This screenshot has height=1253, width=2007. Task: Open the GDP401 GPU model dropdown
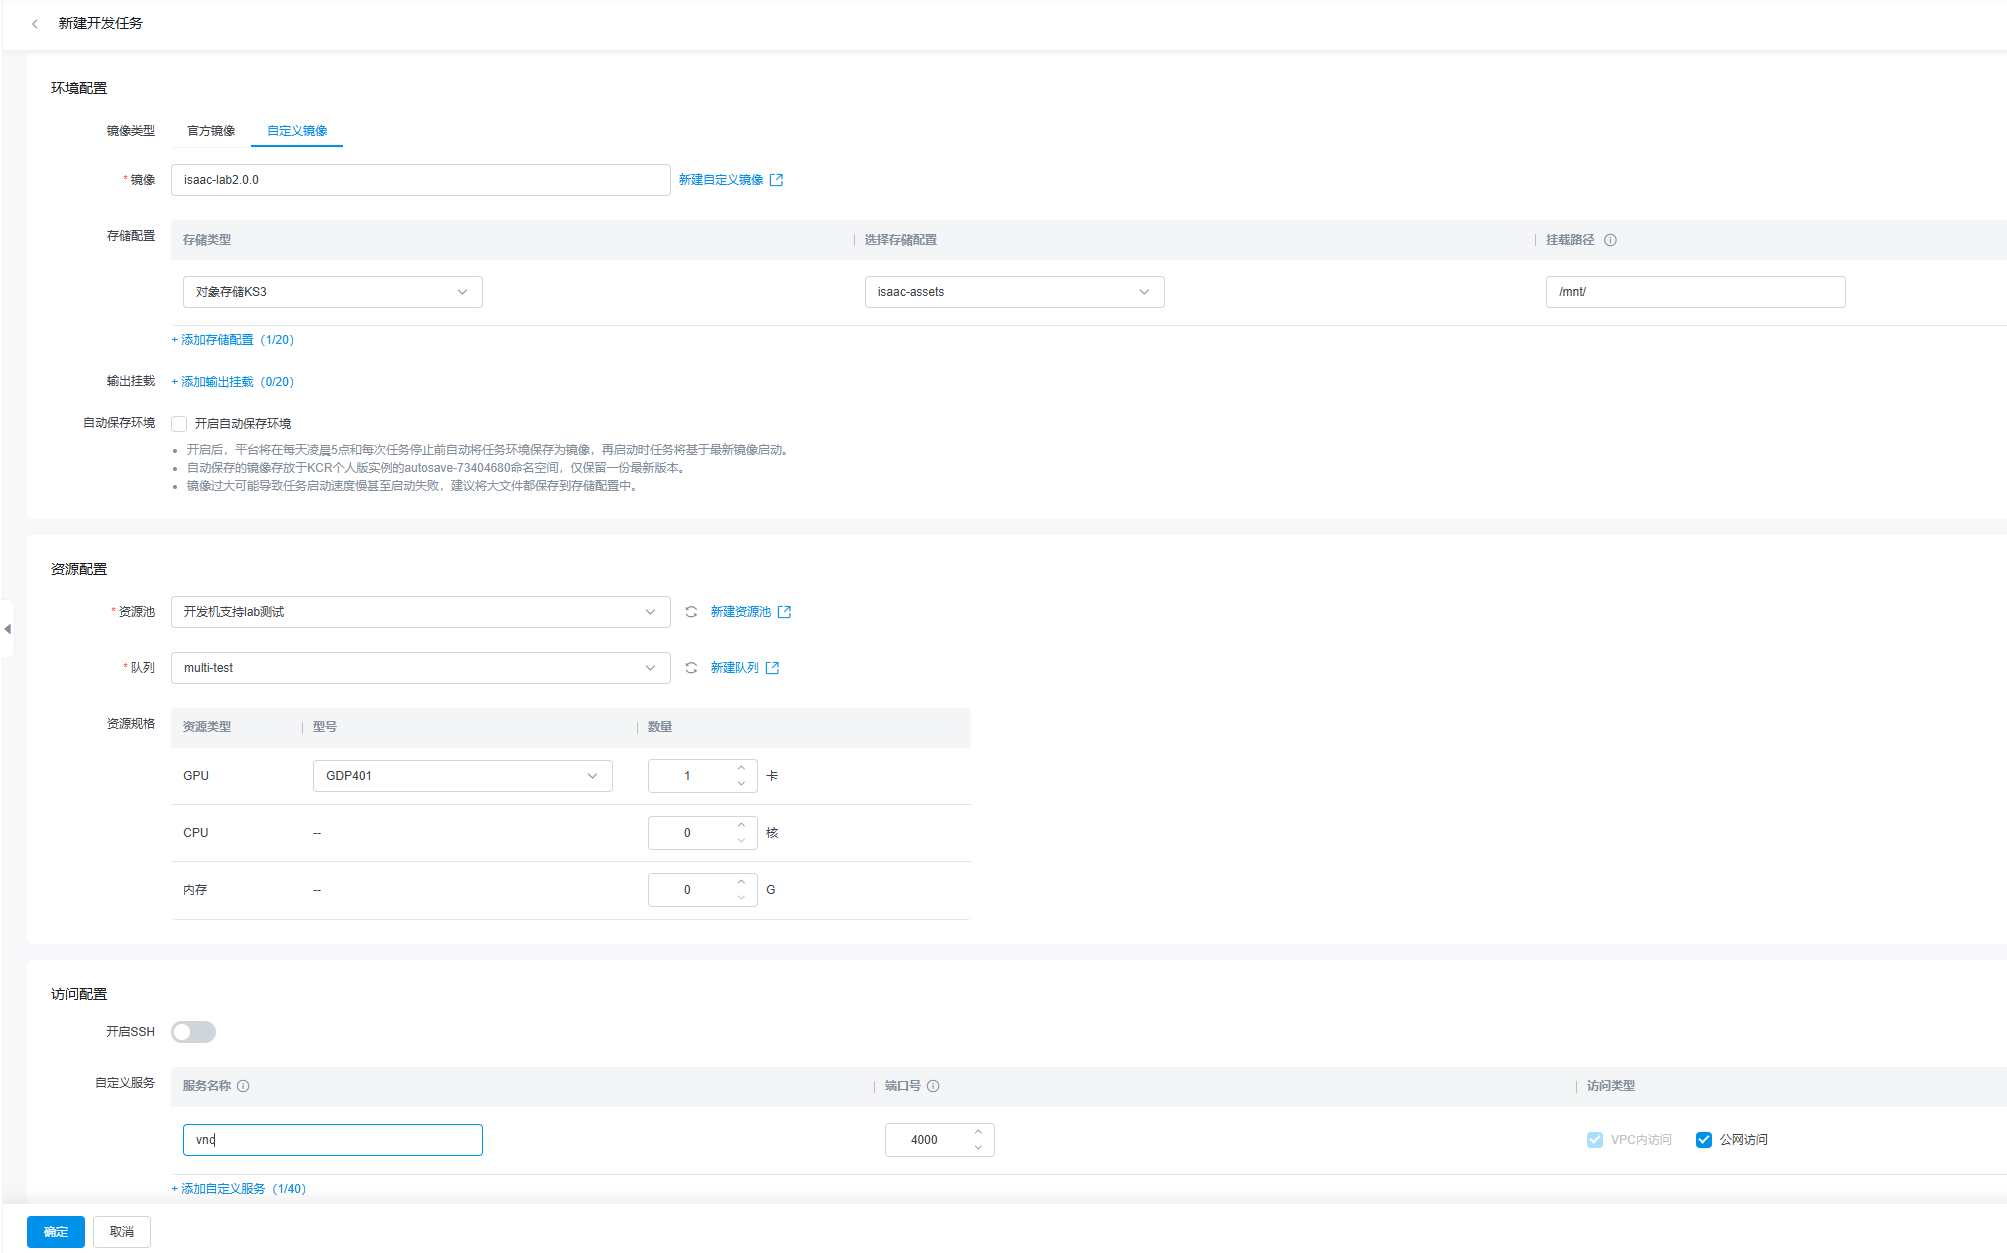[462, 776]
